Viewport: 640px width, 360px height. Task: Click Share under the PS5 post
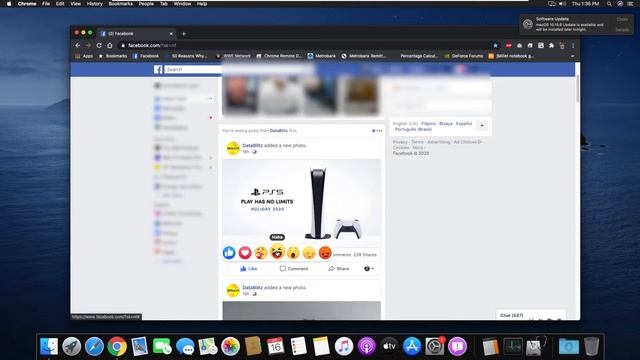coord(339,269)
